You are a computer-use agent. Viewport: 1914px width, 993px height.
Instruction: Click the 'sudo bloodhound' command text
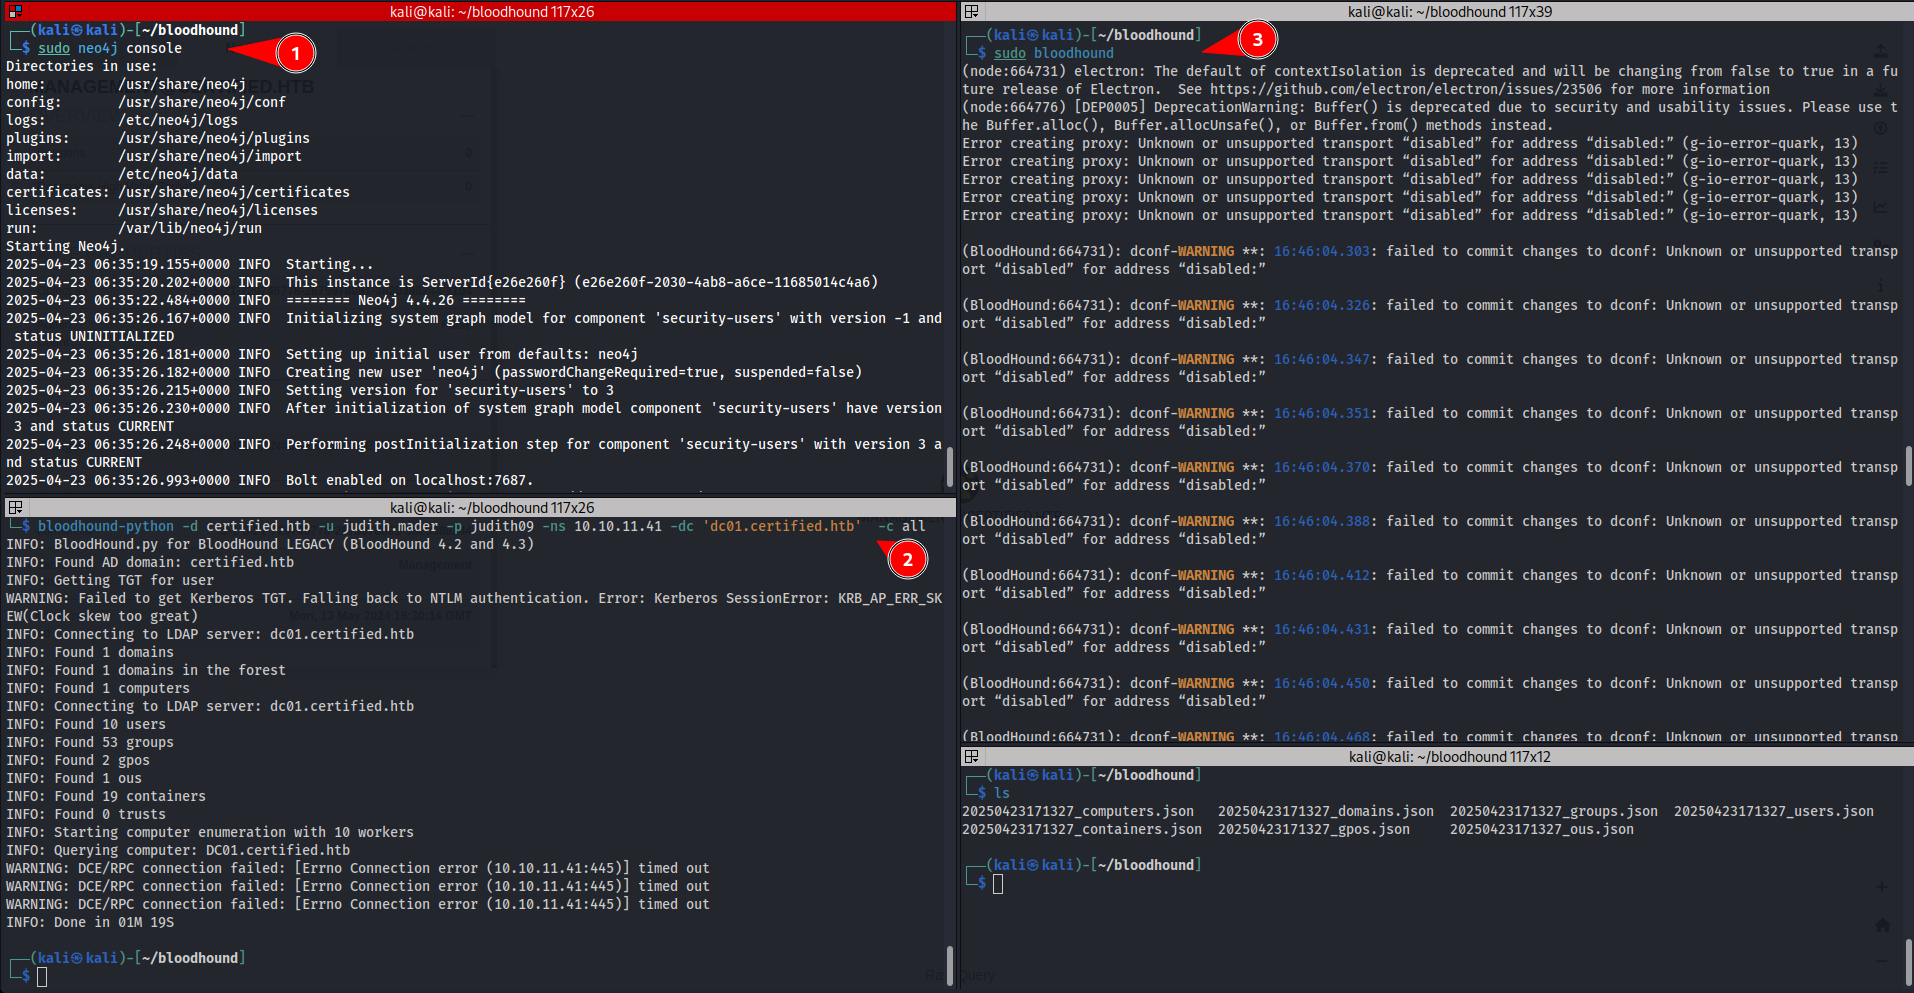click(x=1054, y=53)
